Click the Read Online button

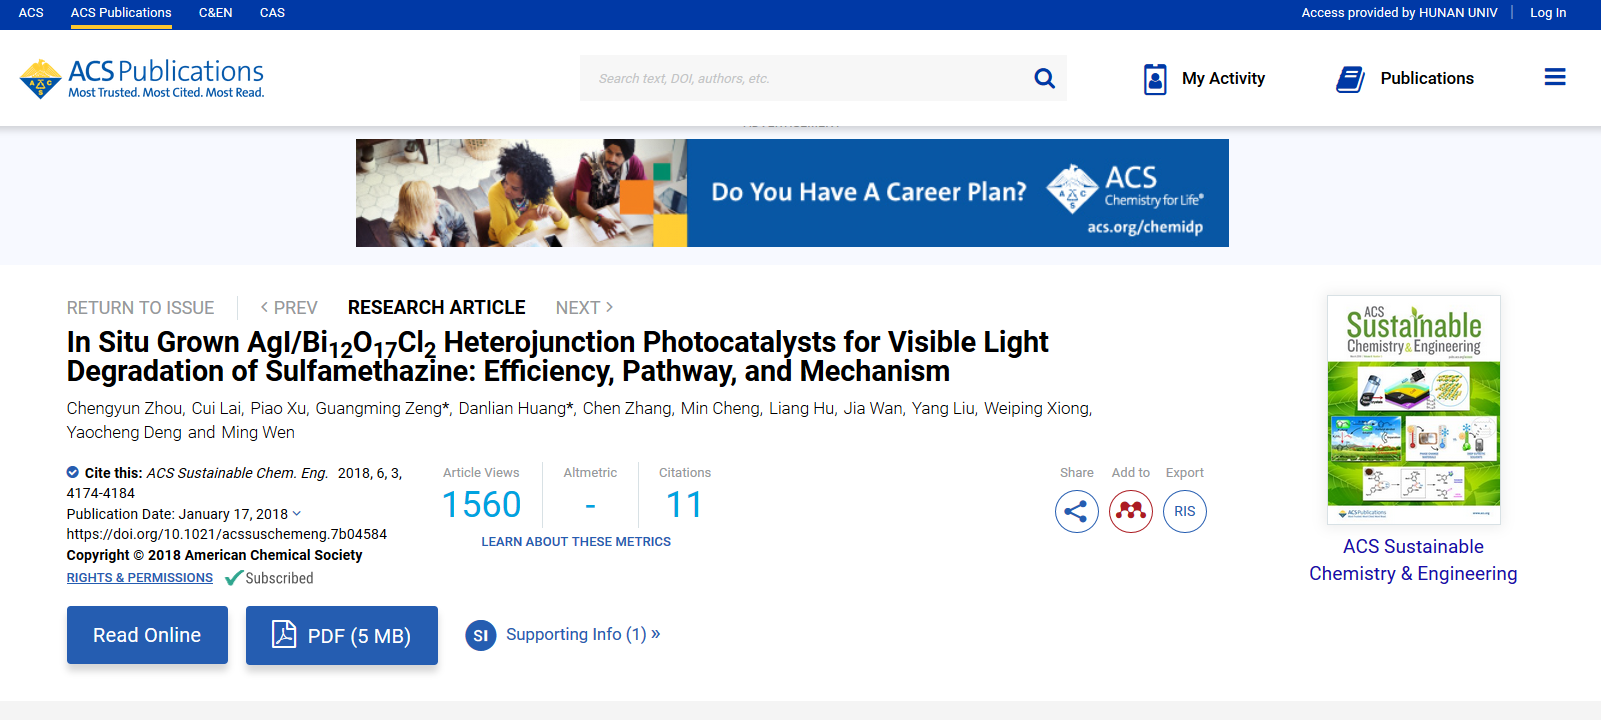147,635
